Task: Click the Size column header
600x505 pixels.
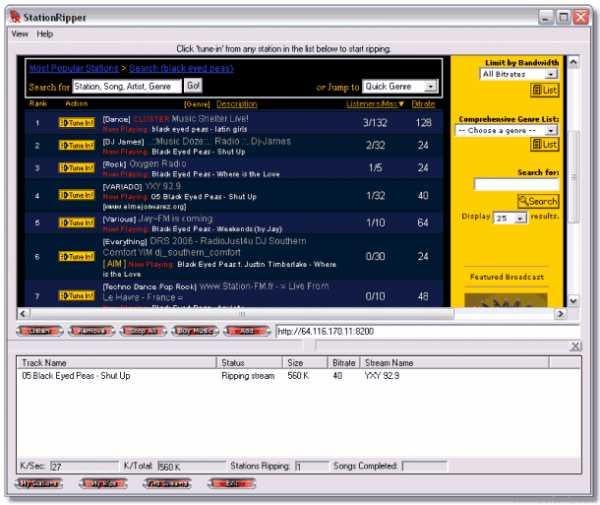Action: 305,362
